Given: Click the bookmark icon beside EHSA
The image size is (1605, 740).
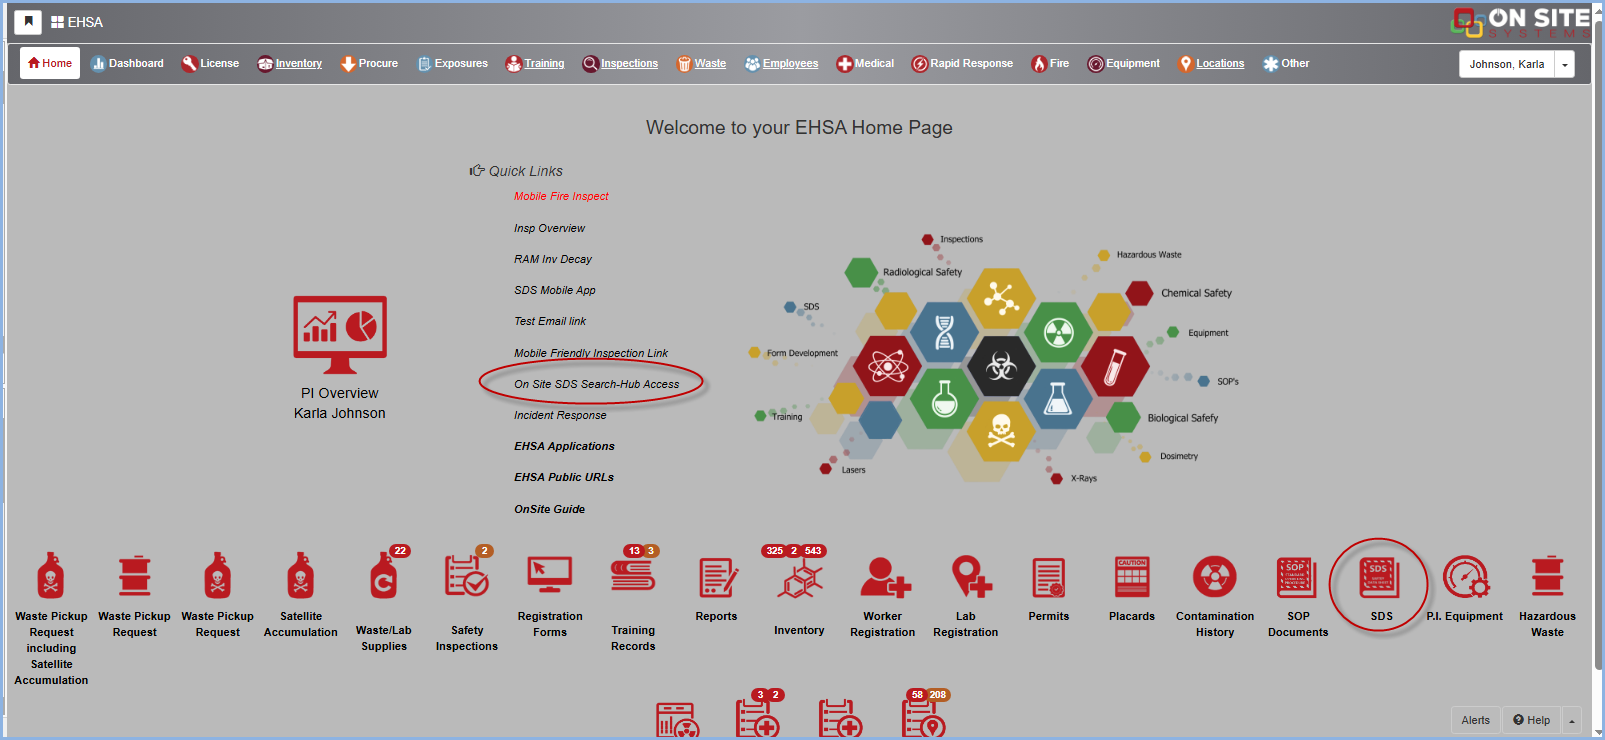Looking at the screenshot, I should [28, 22].
